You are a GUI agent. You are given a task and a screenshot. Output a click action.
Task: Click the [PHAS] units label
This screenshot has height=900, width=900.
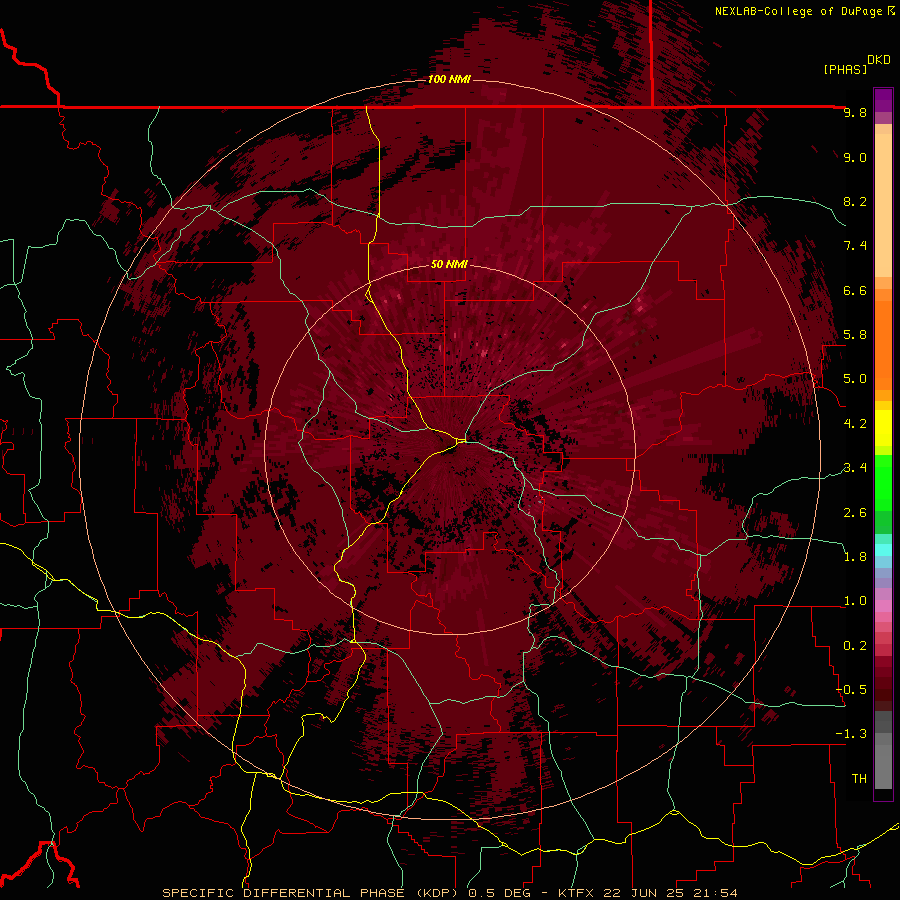(845, 69)
